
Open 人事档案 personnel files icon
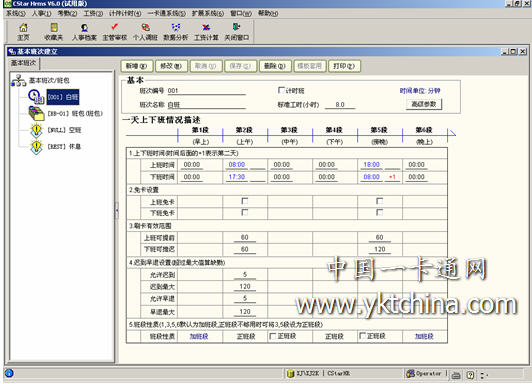(x=84, y=28)
